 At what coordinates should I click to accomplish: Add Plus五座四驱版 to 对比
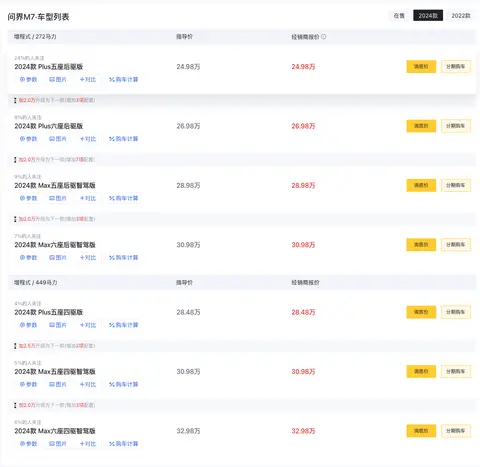pos(88,325)
